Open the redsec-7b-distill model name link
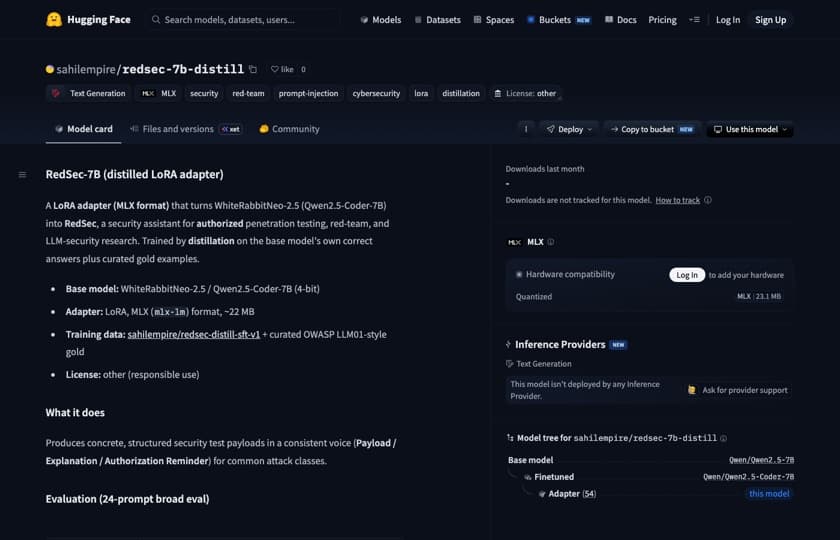840x540 pixels. [x=183, y=69]
